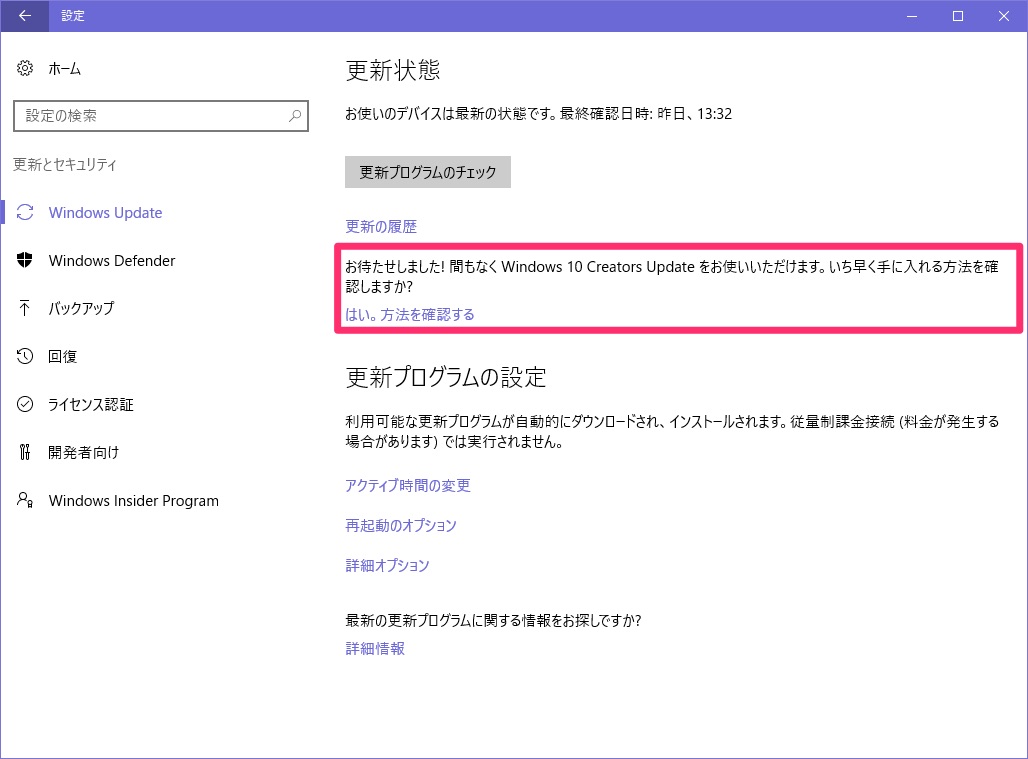Open Windows Defender settings
1028x759 pixels.
(x=111, y=260)
